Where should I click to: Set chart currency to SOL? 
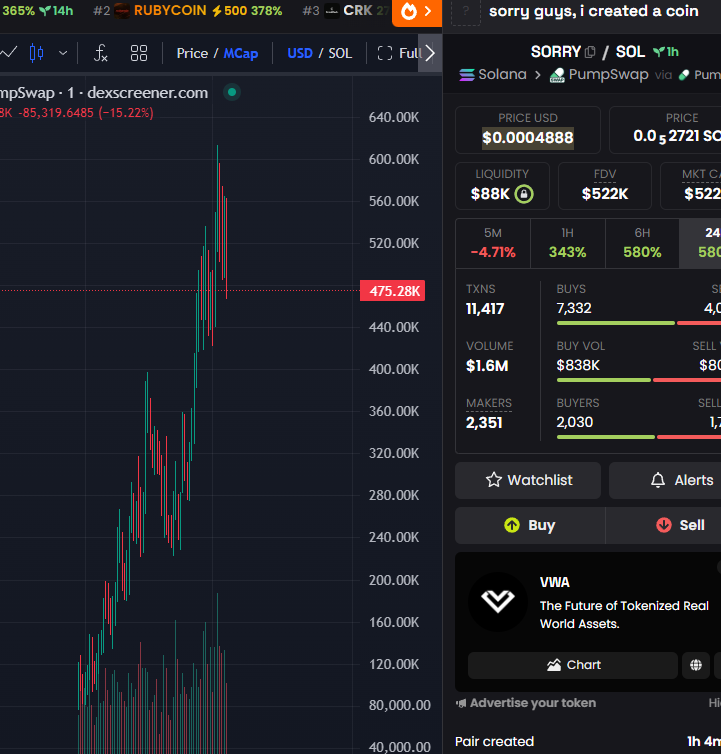(340, 53)
